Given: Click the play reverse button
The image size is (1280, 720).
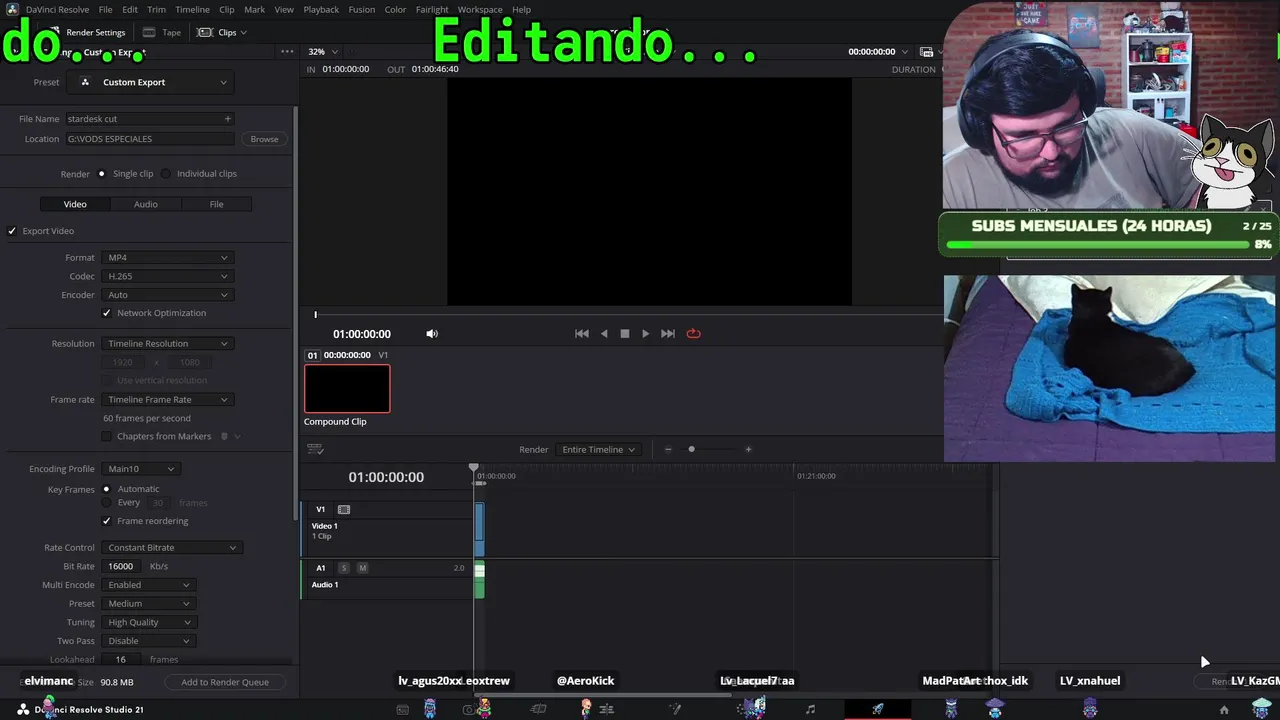Looking at the screenshot, I should click(x=604, y=334).
